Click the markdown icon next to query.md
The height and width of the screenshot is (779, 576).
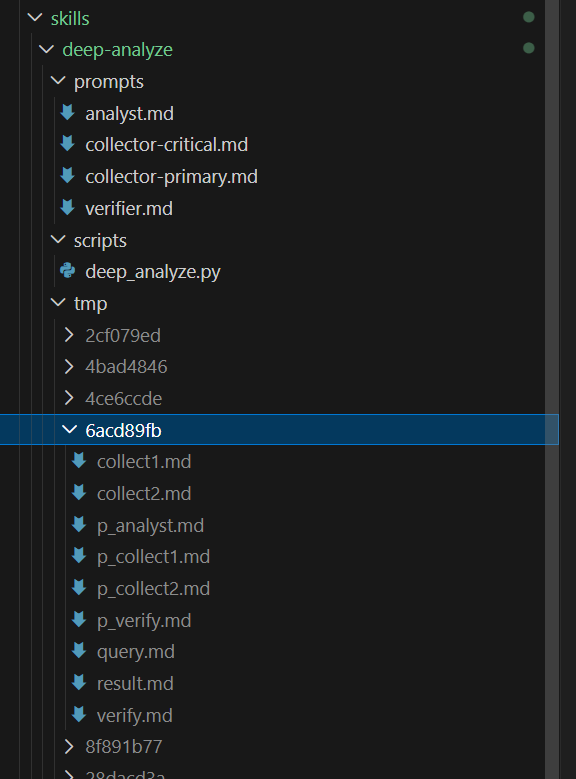click(x=79, y=651)
